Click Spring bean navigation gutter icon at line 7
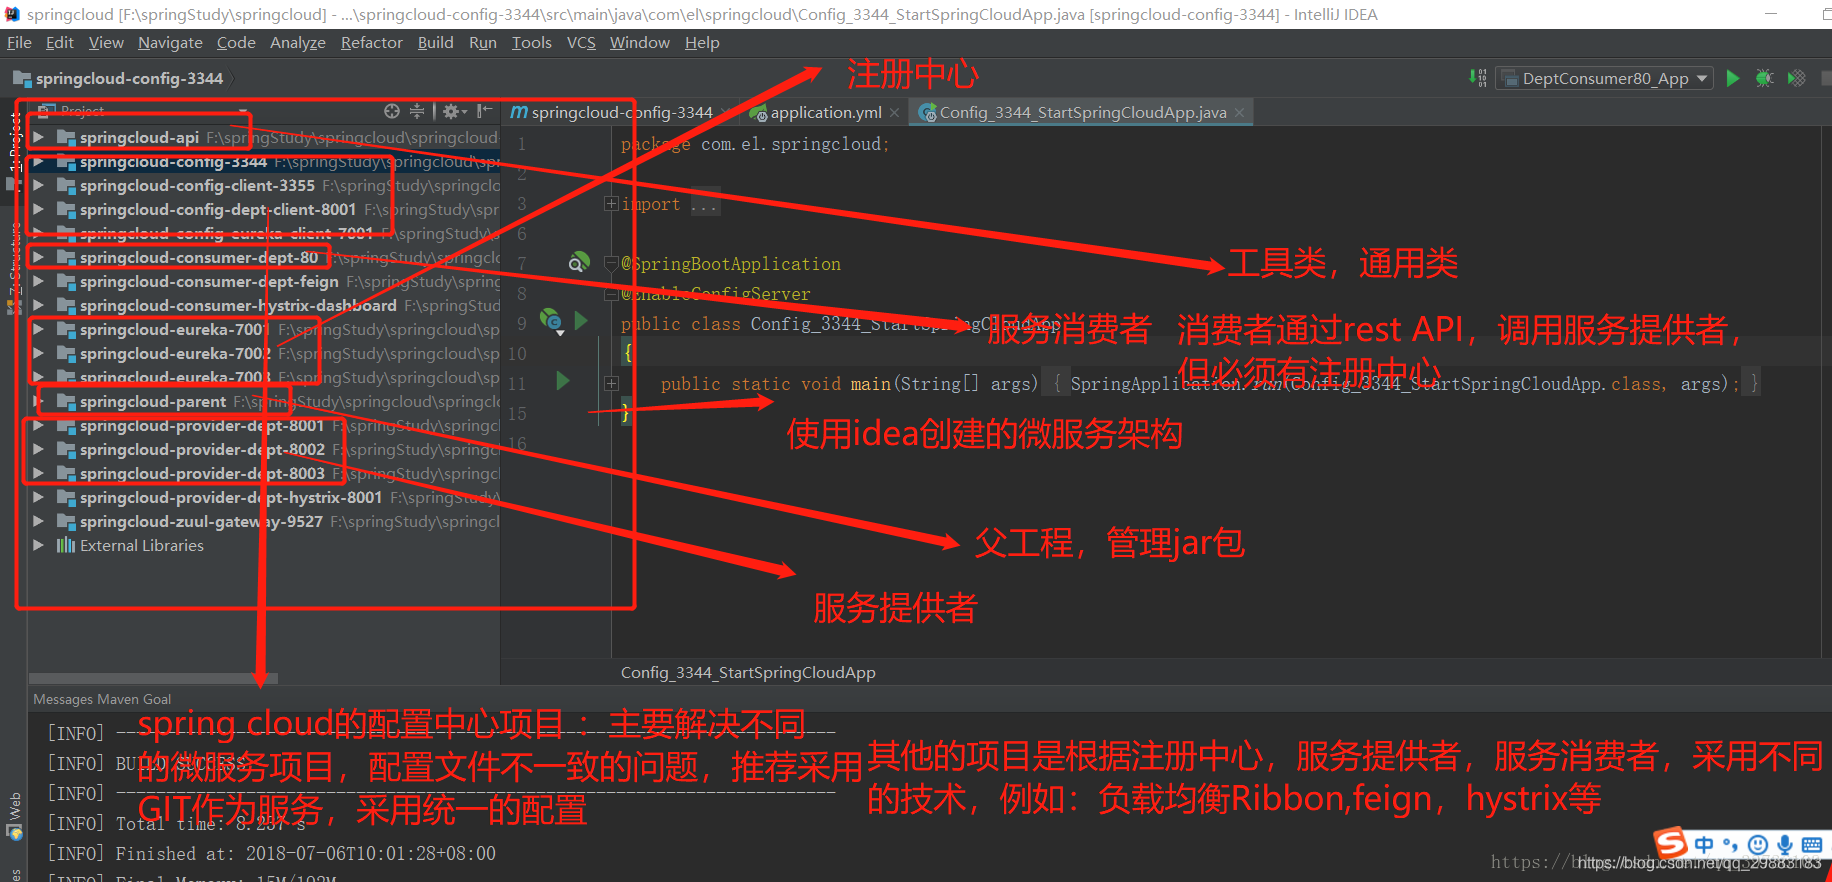The width and height of the screenshot is (1832, 882). [x=579, y=262]
